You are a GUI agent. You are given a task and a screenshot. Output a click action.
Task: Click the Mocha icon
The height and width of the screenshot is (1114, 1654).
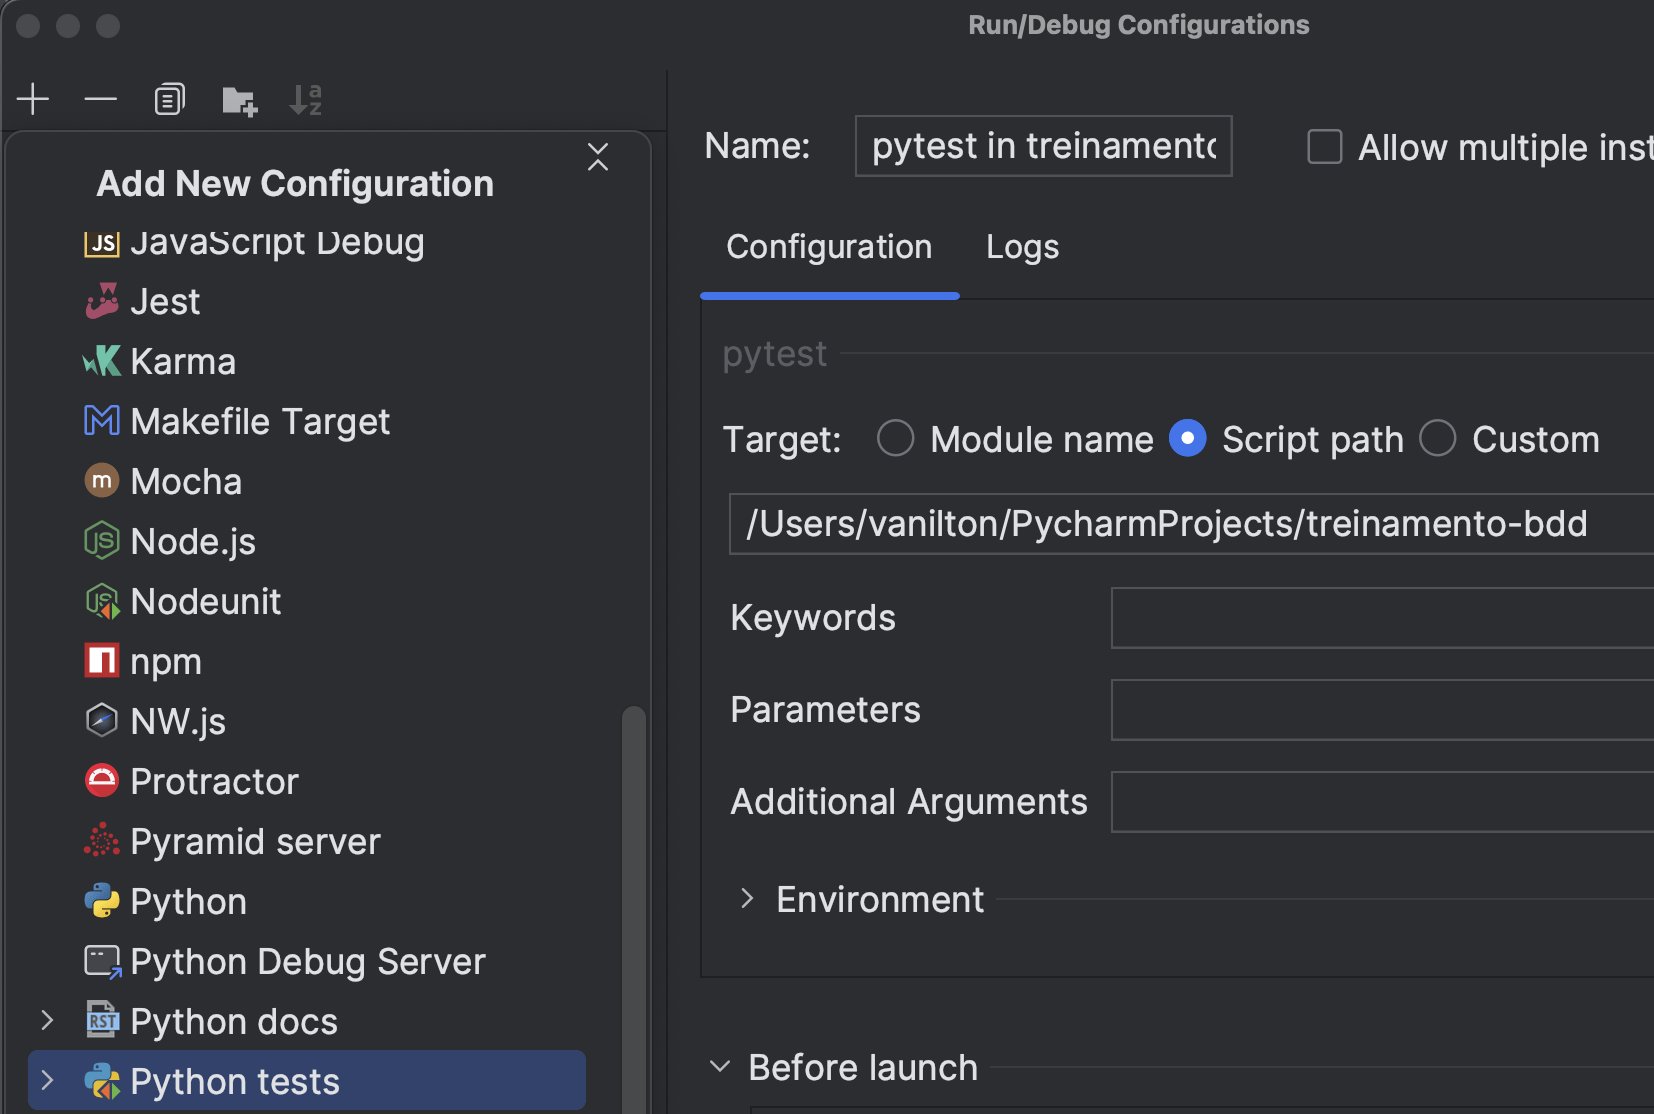[x=102, y=481]
